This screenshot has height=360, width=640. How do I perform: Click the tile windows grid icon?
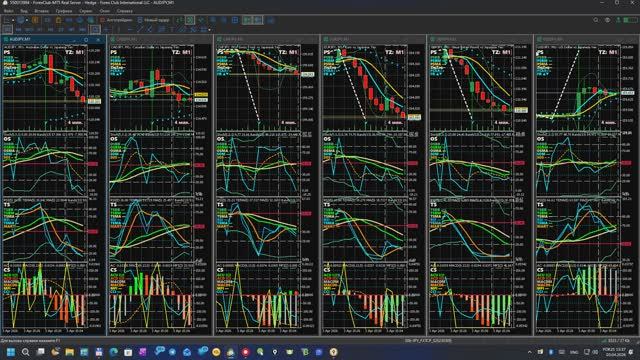[x=235, y=20]
